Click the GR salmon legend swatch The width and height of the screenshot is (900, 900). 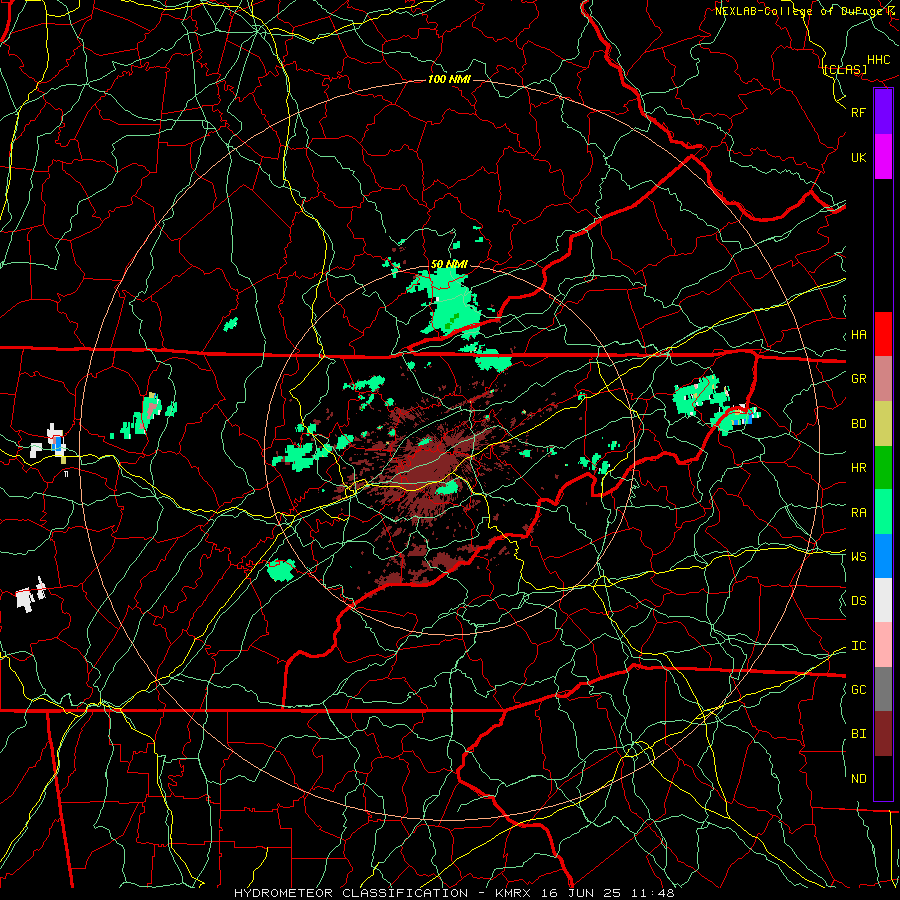pos(883,378)
